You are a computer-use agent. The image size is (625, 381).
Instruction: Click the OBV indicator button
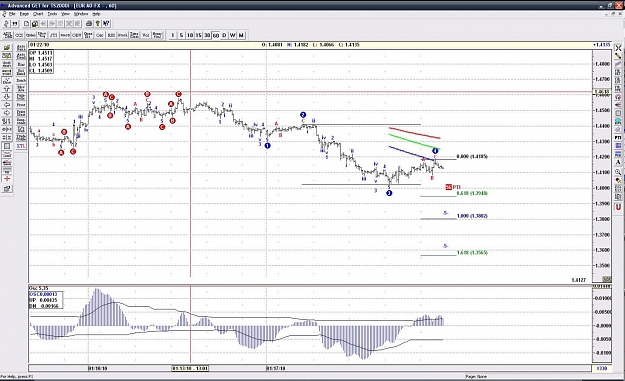click(x=77, y=35)
